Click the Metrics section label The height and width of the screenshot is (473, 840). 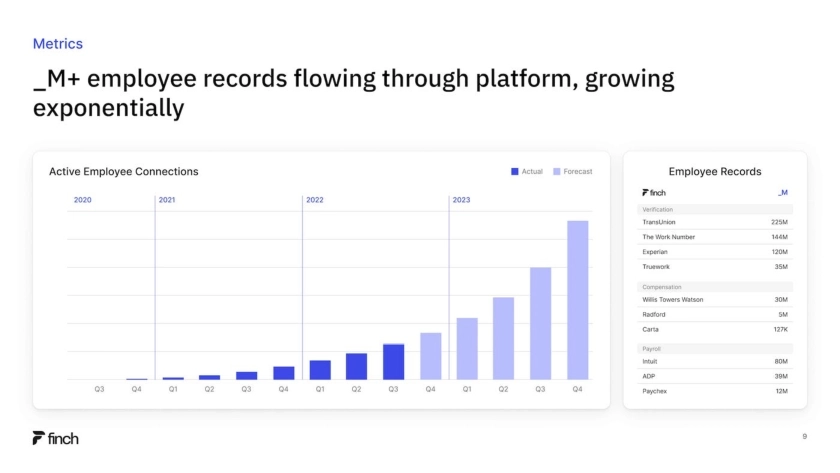[x=58, y=44]
